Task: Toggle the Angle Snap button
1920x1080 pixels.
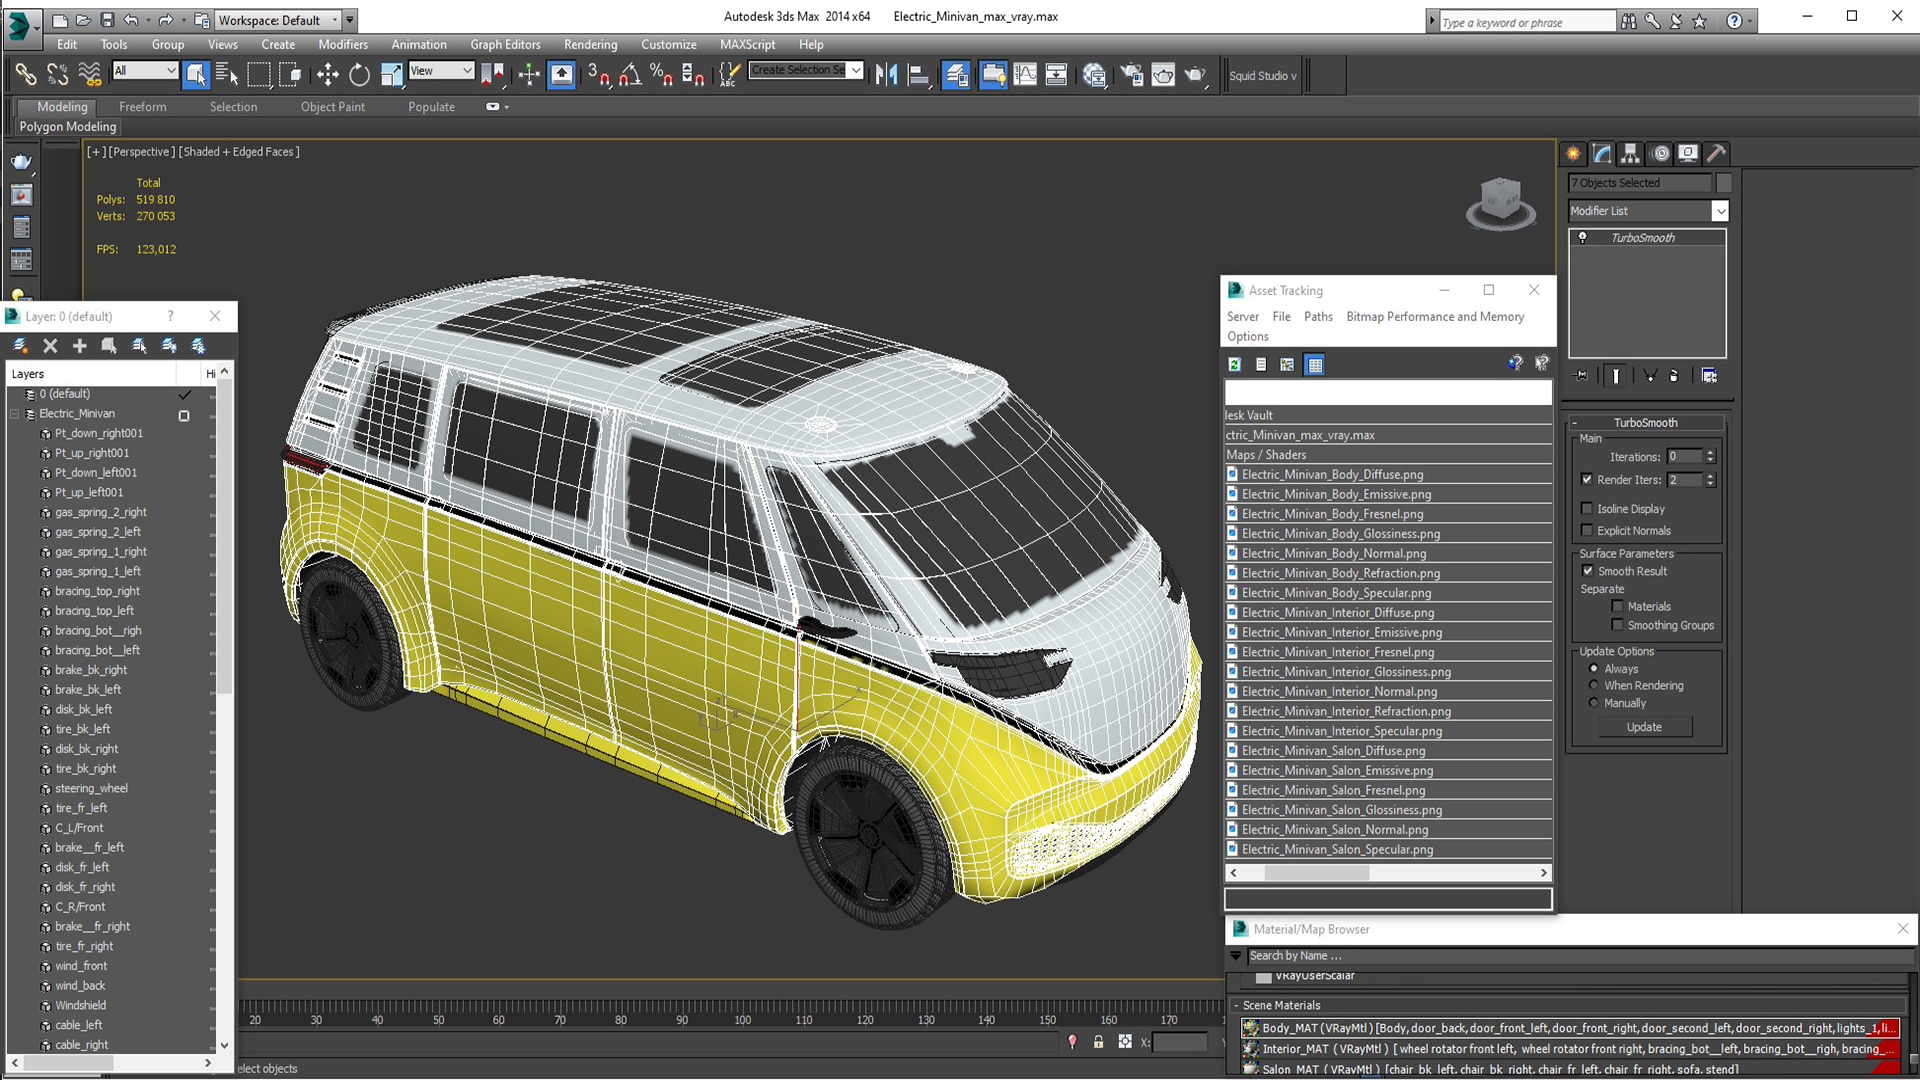Action: (x=630, y=74)
